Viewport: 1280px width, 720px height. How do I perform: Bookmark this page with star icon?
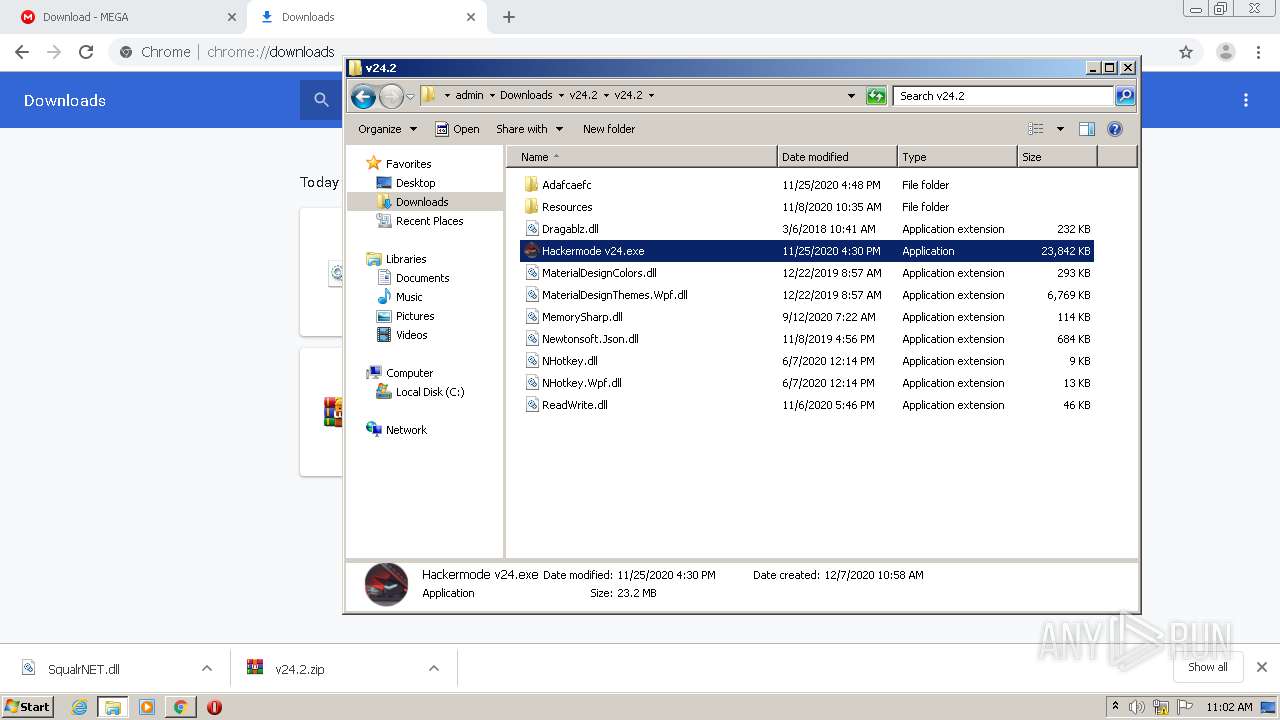(1186, 52)
